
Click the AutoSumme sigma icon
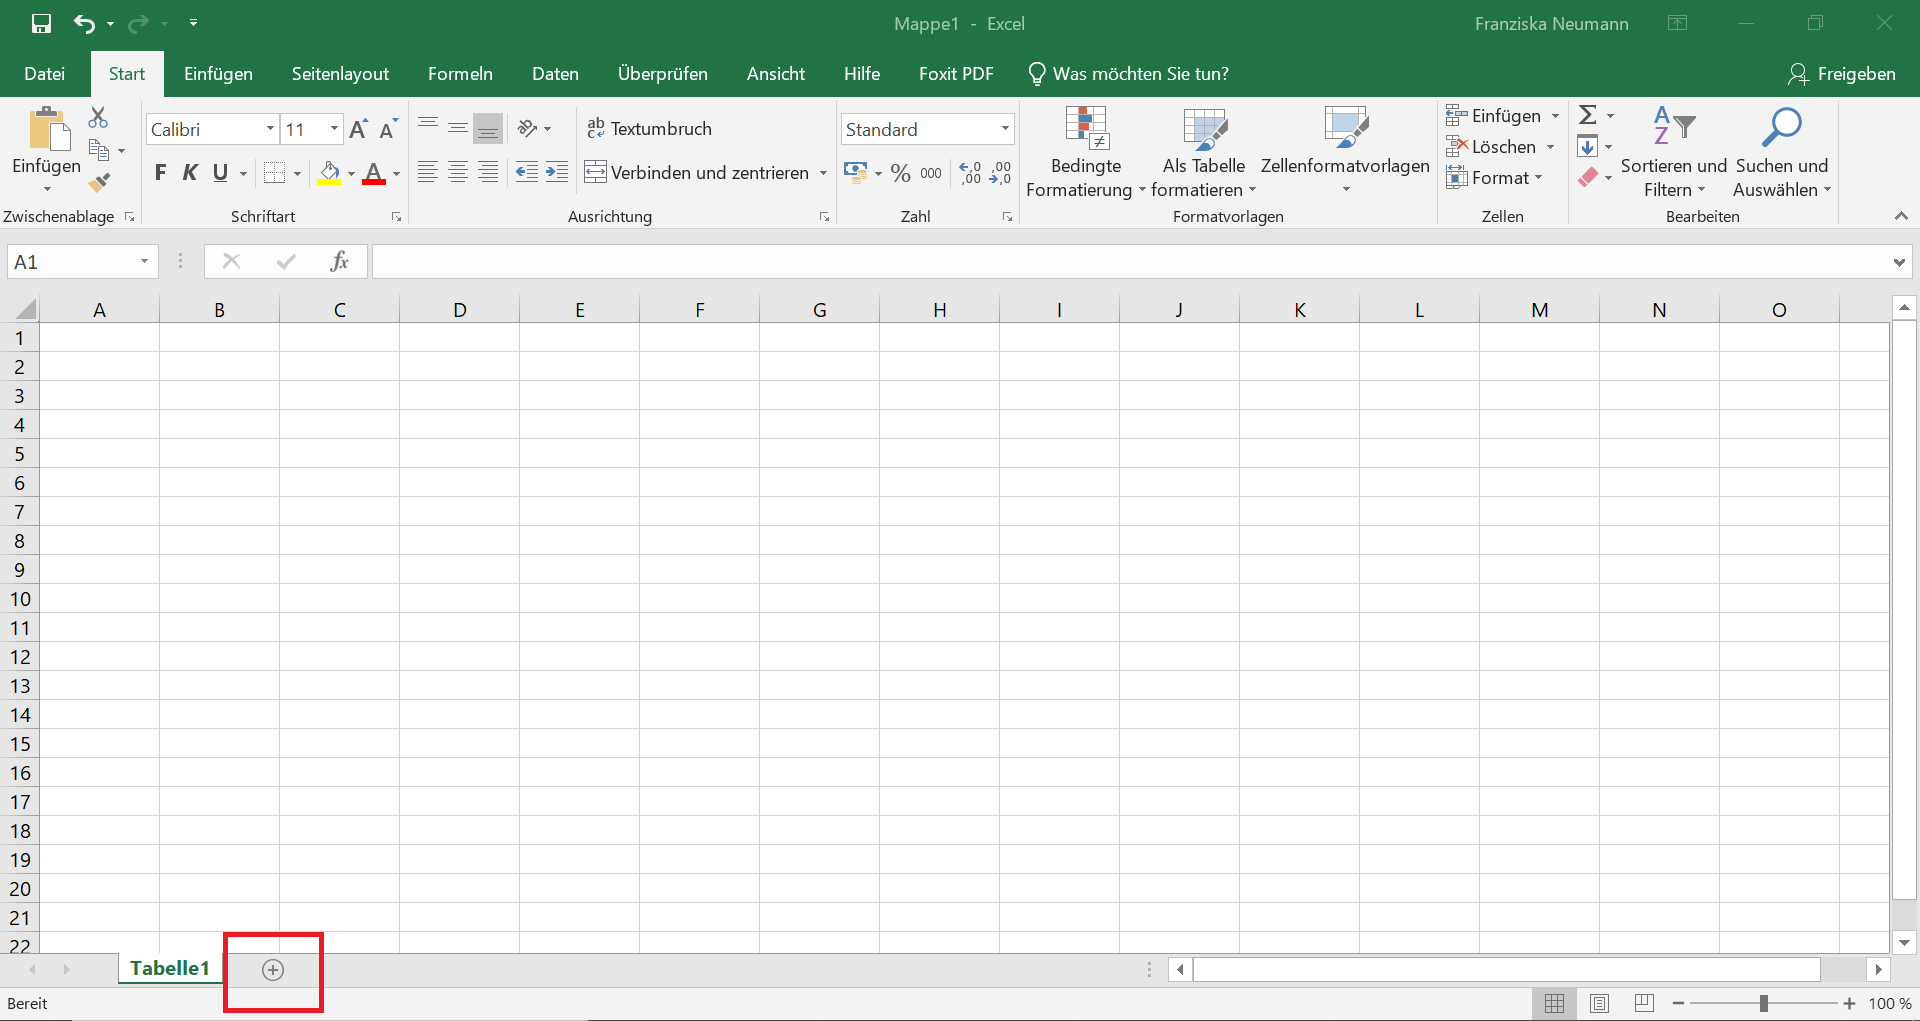click(x=1589, y=114)
